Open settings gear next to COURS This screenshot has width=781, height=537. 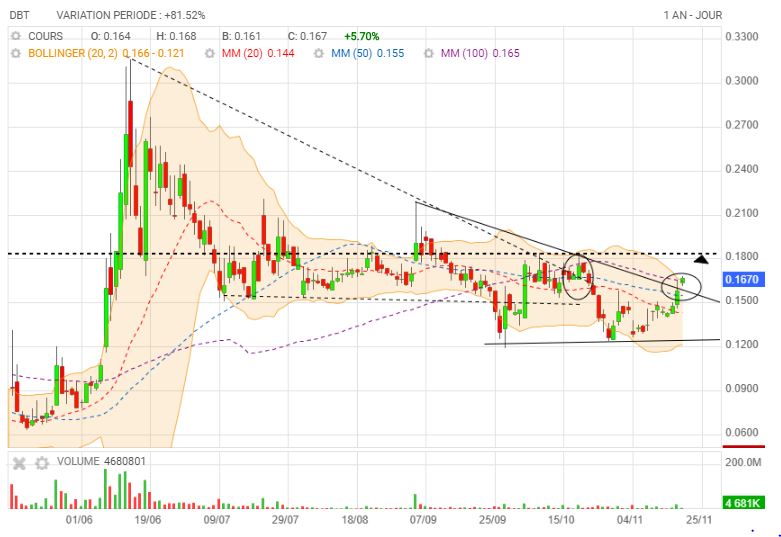click(x=16, y=36)
